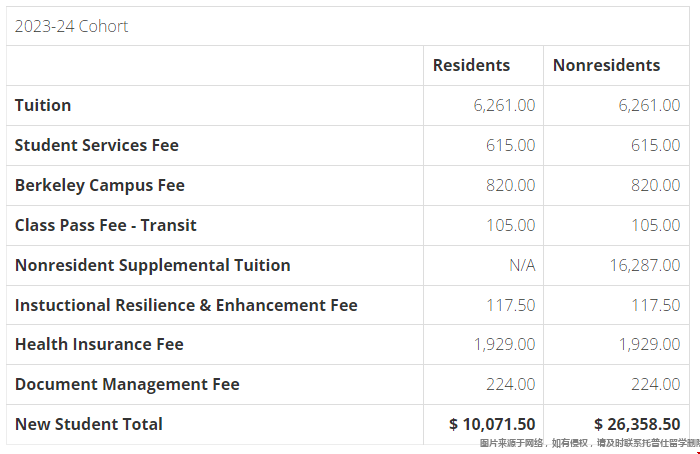The height and width of the screenshot is (454, 700).
Task: Click the 16,287.00 supplemental tuition value
Action: point(645,265)
